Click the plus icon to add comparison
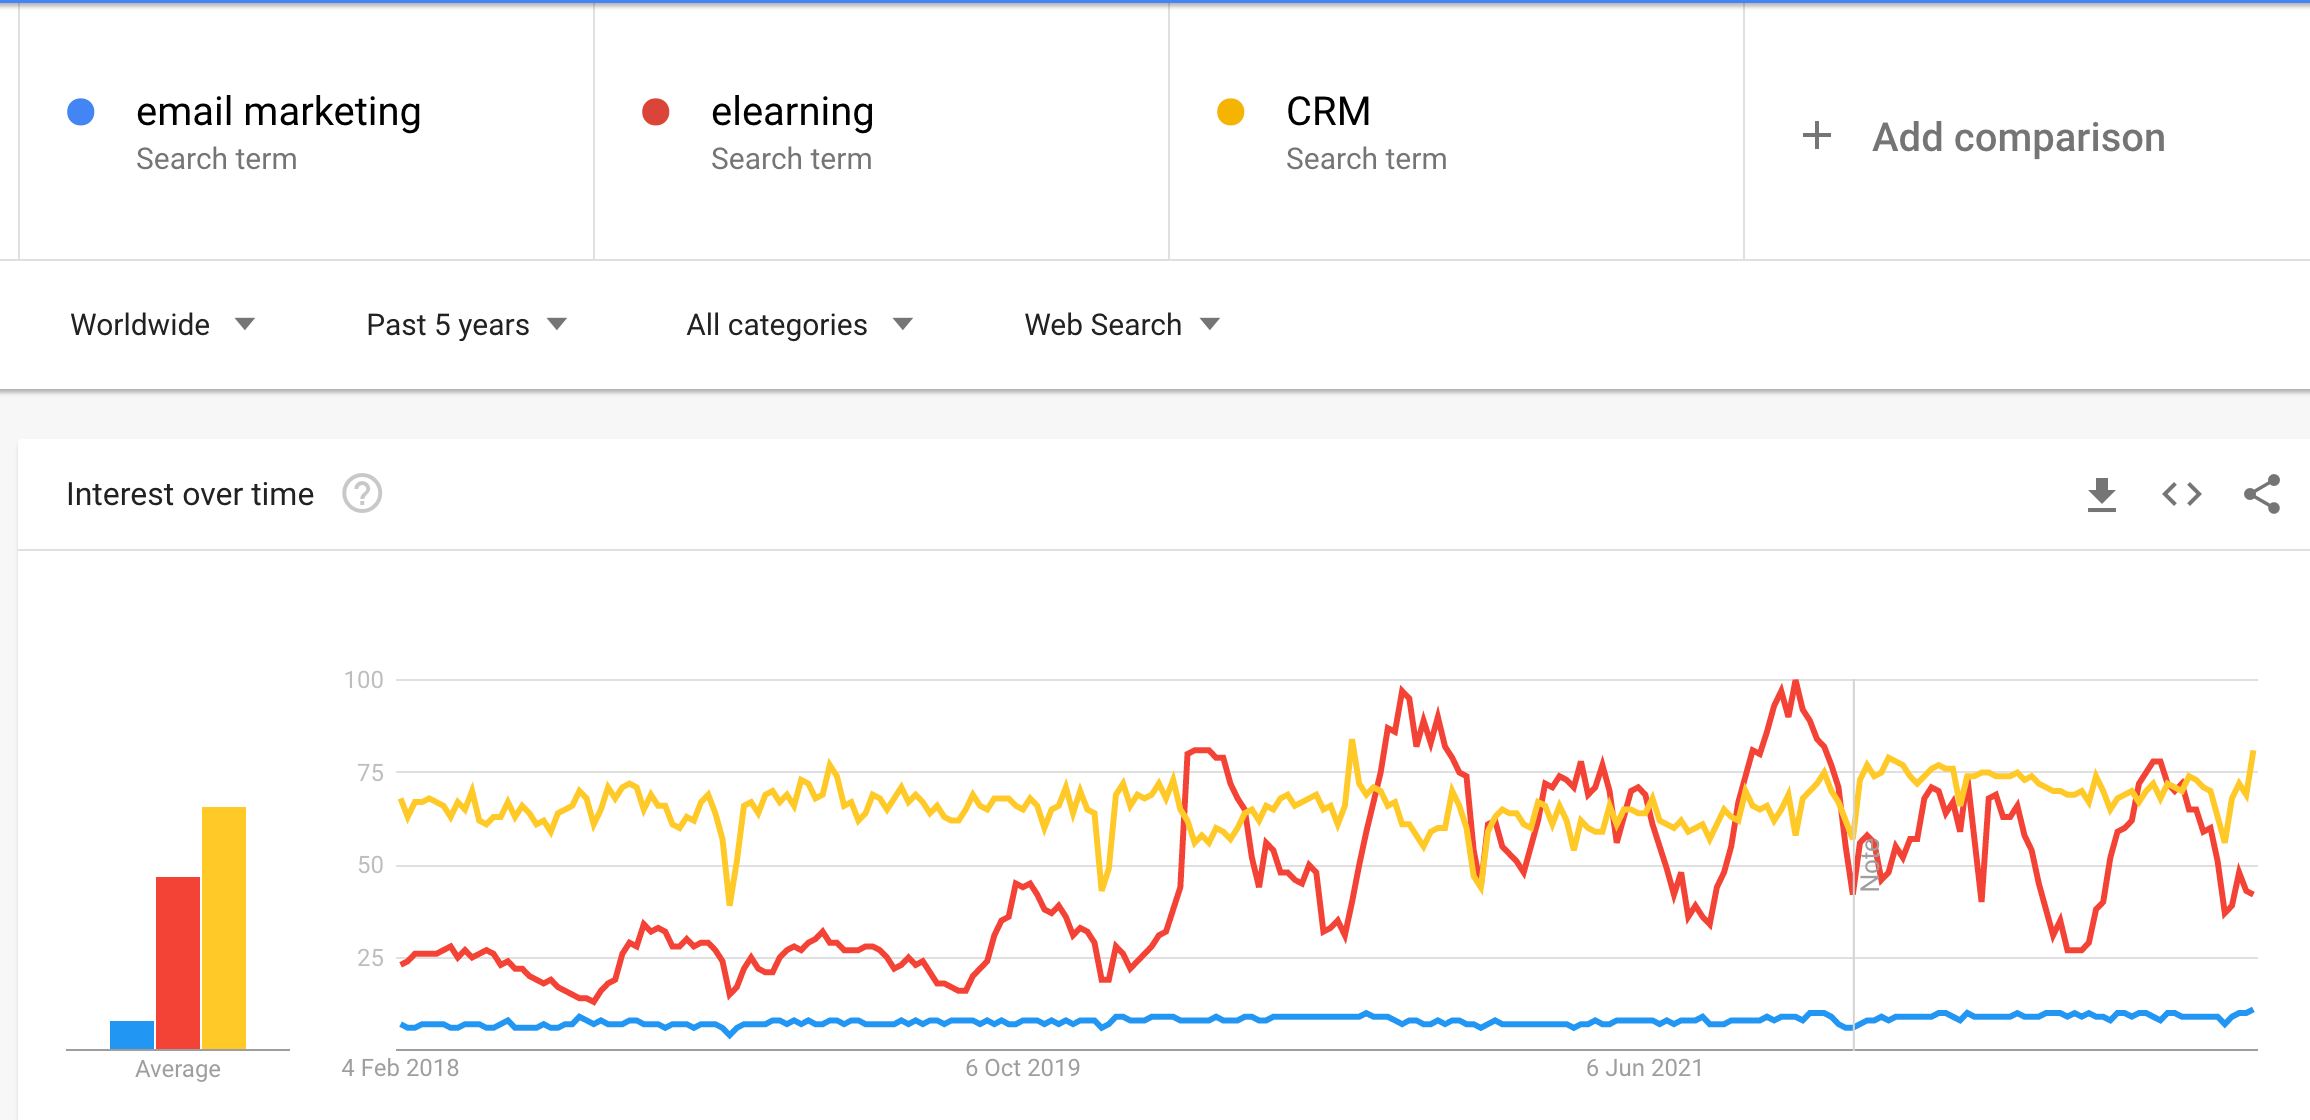Screen dimensions: 2310x1120 (1817, 136)
